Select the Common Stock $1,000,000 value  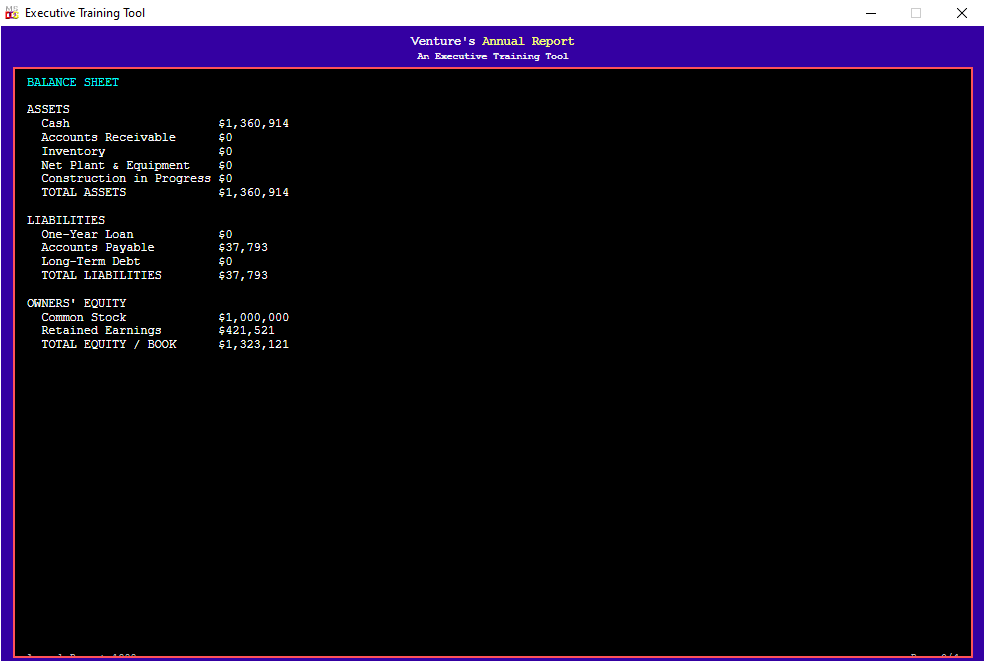point(254,318)
